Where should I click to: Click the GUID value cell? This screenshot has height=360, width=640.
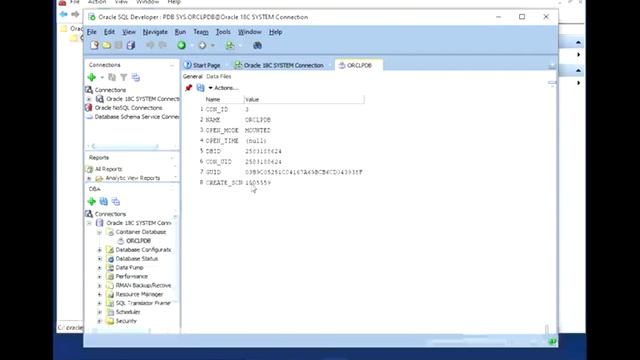pyautogui.click(x=304, y=172)
